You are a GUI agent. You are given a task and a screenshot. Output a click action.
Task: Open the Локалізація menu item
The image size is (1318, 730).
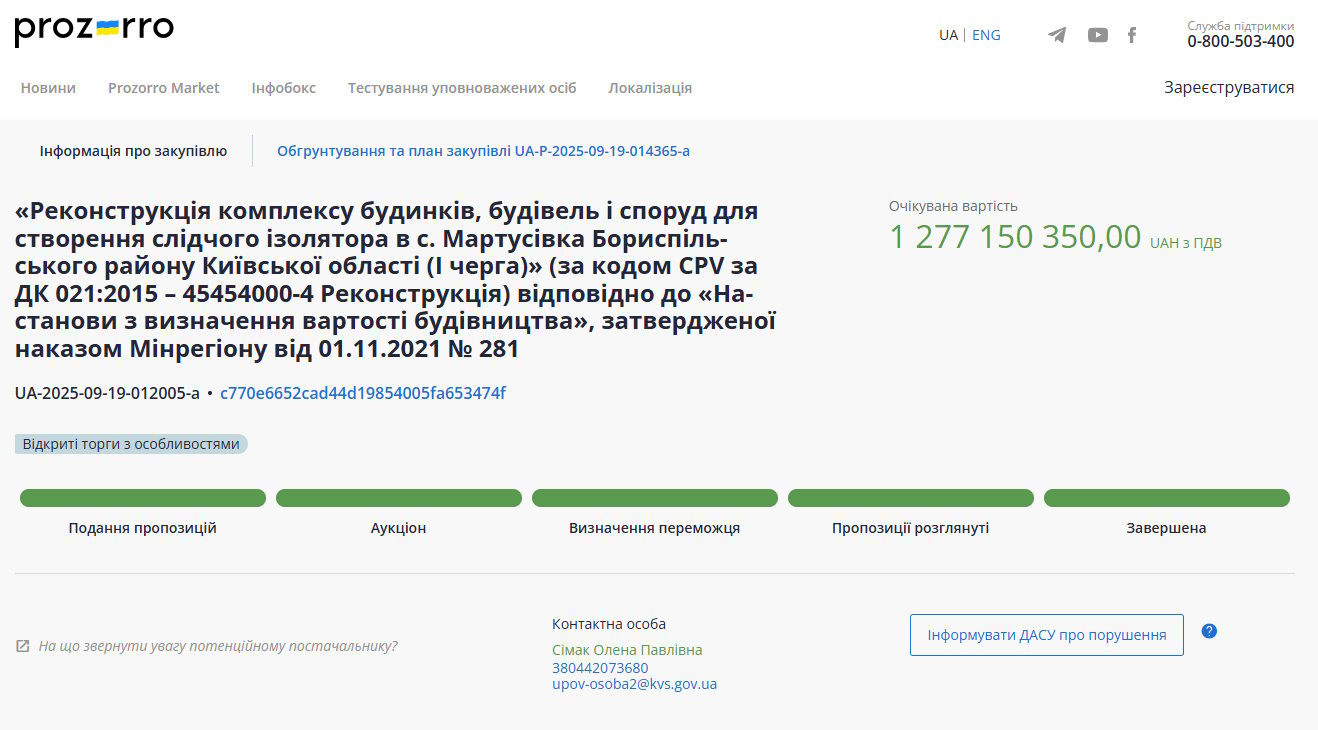(x=650, y=88)
